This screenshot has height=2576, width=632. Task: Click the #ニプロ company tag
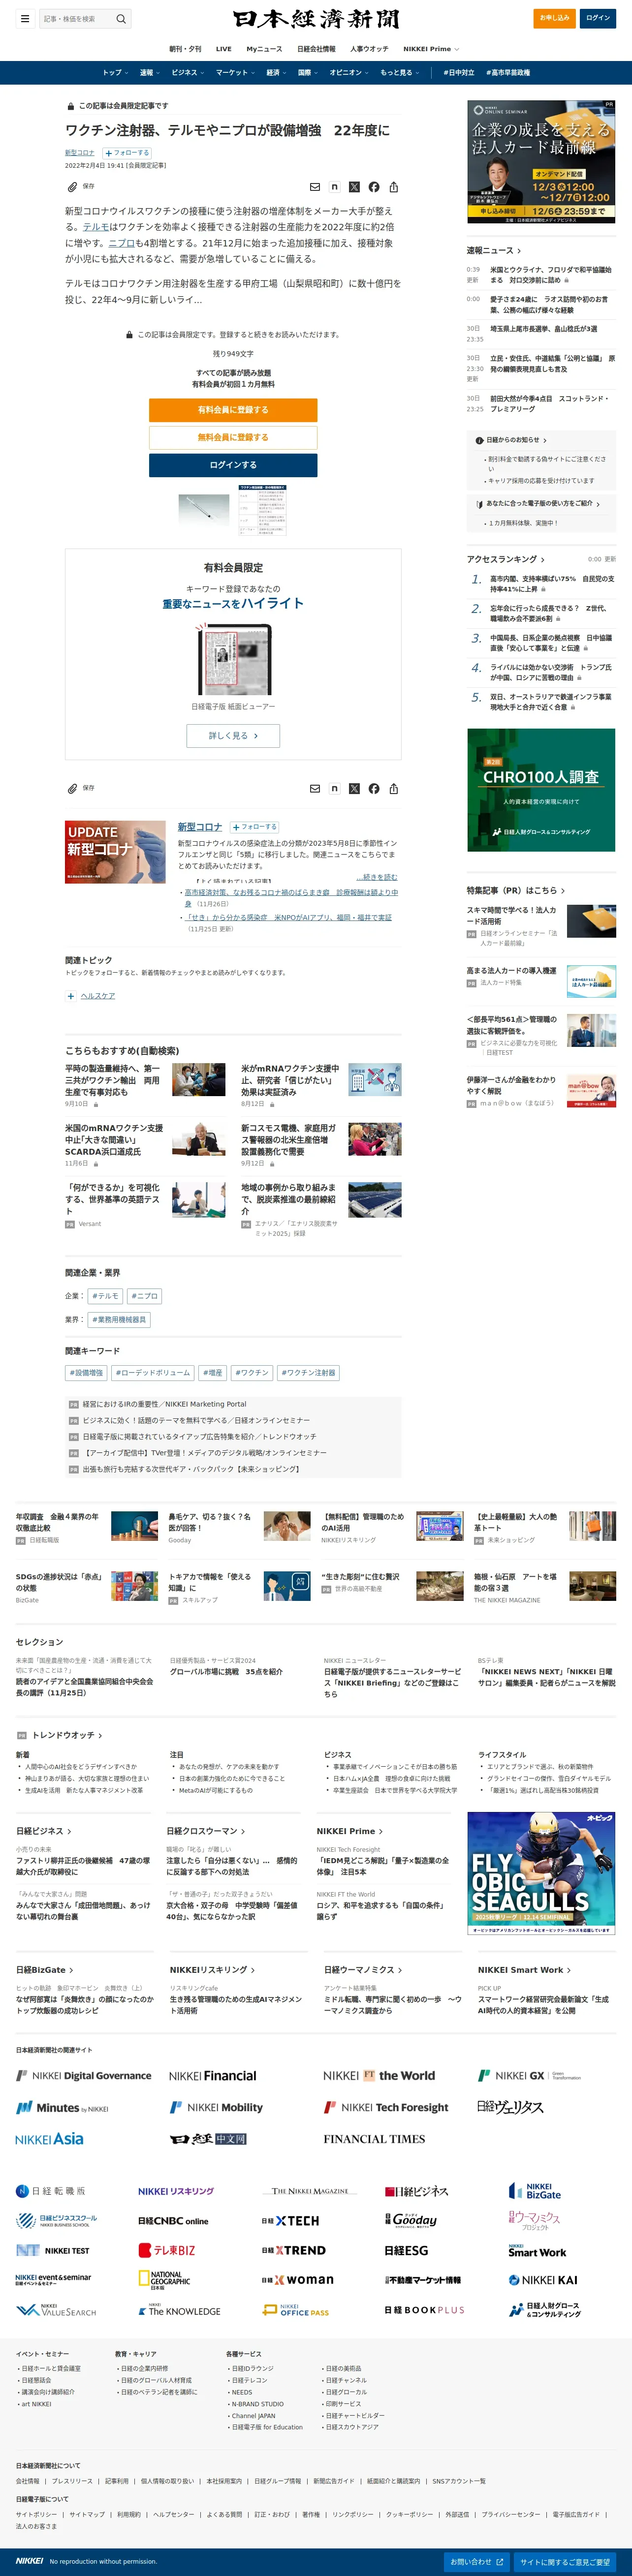[x=144, y=1296]
